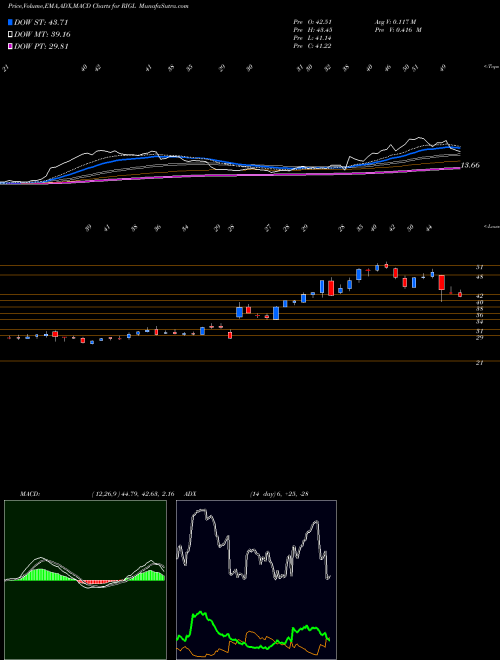Click the 29 price level label
The width and height of the screenshot is (500, 660).
point(479,338)
